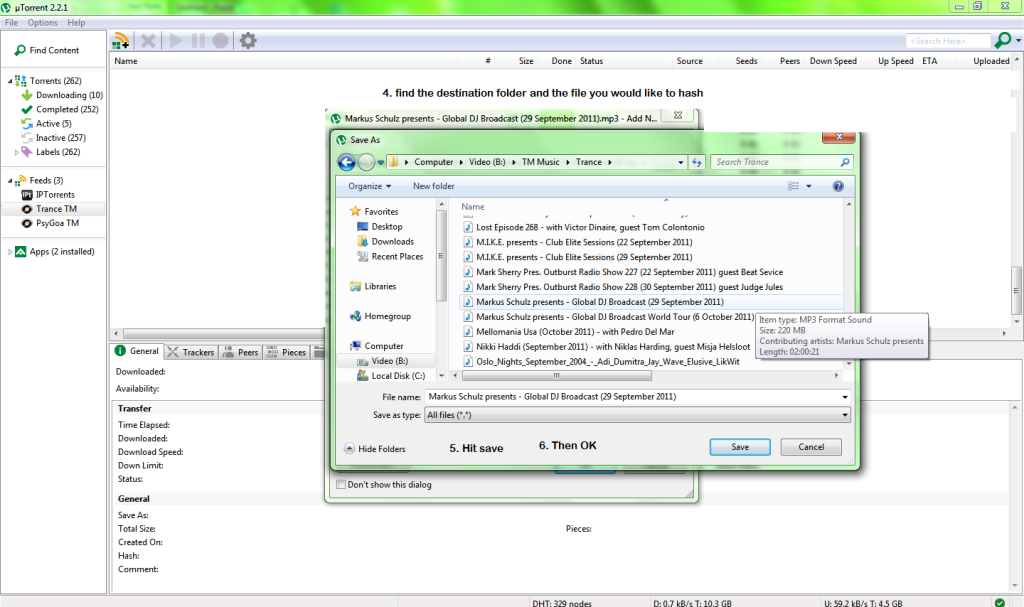Click the magnifier search icon in uTorrent toolbar
This screenshot has width=1024, height=607.
[x=1002, y=41]
